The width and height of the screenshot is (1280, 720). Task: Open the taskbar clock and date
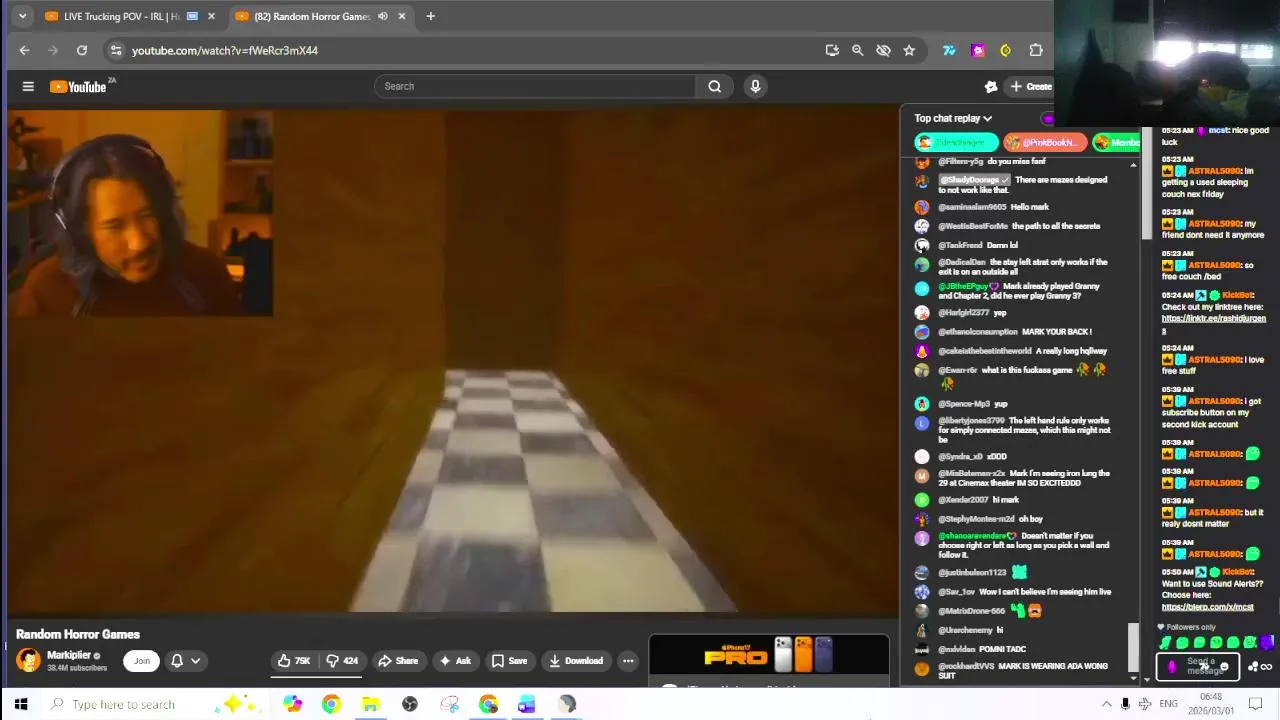pyautogui.click(x=1210, y=704)
